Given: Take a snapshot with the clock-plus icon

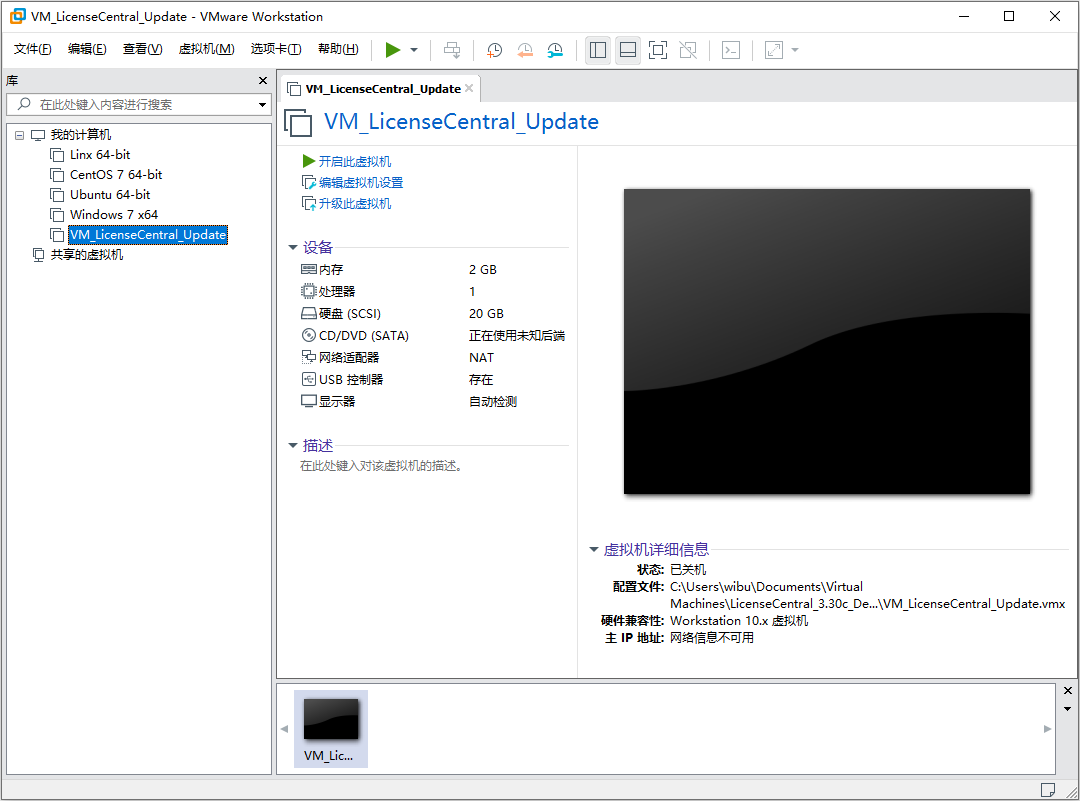Looking at the screenshot, I should (x=495, y=50).
